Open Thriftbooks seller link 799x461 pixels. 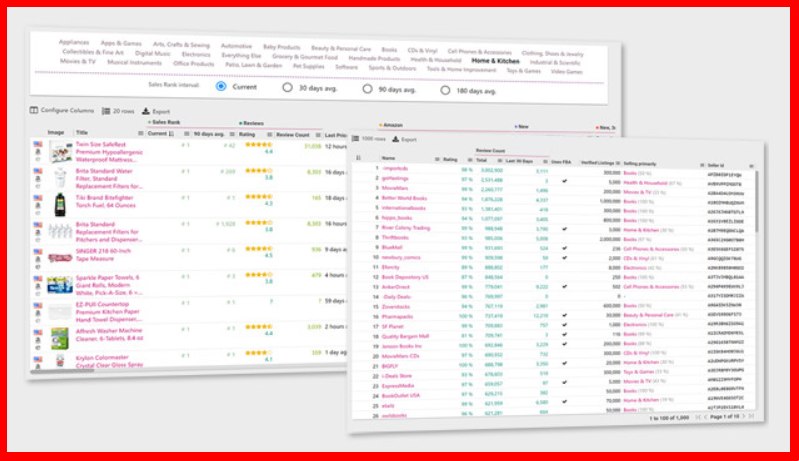(395, 237)
